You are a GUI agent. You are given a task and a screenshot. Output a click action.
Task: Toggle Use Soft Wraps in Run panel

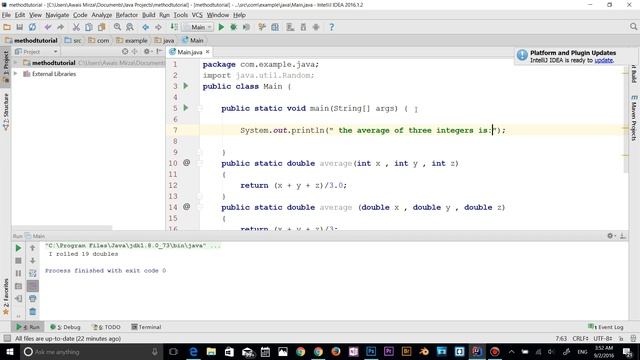coord(33,273)
